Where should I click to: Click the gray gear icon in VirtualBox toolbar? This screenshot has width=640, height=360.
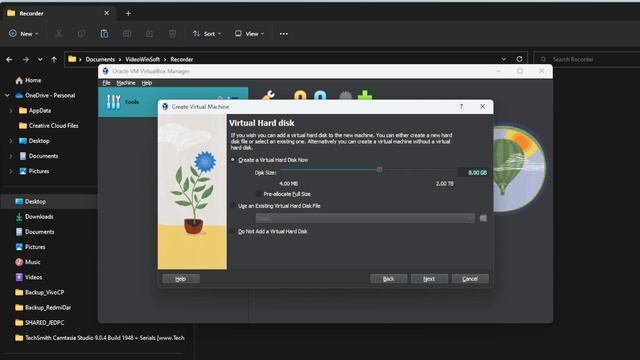point(346,96)
